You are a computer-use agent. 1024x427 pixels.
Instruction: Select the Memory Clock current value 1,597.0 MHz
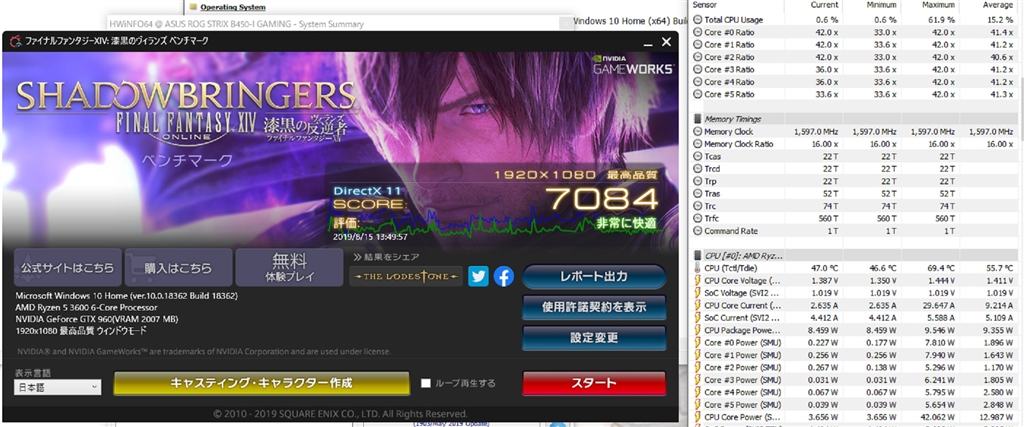coord(816,132)
